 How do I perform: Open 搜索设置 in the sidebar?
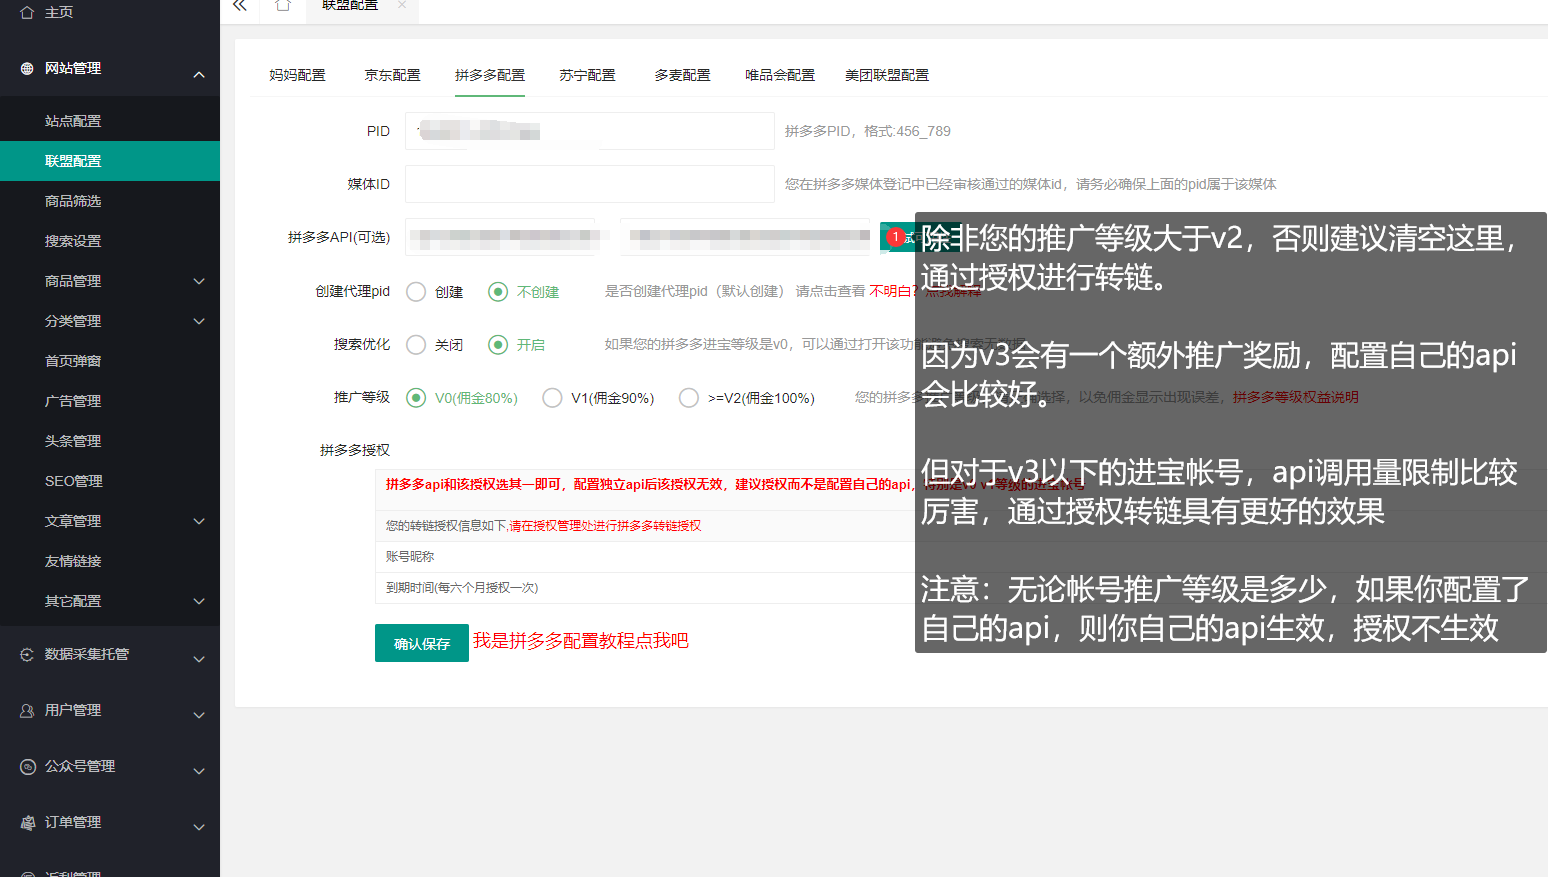tap(110, 241)
